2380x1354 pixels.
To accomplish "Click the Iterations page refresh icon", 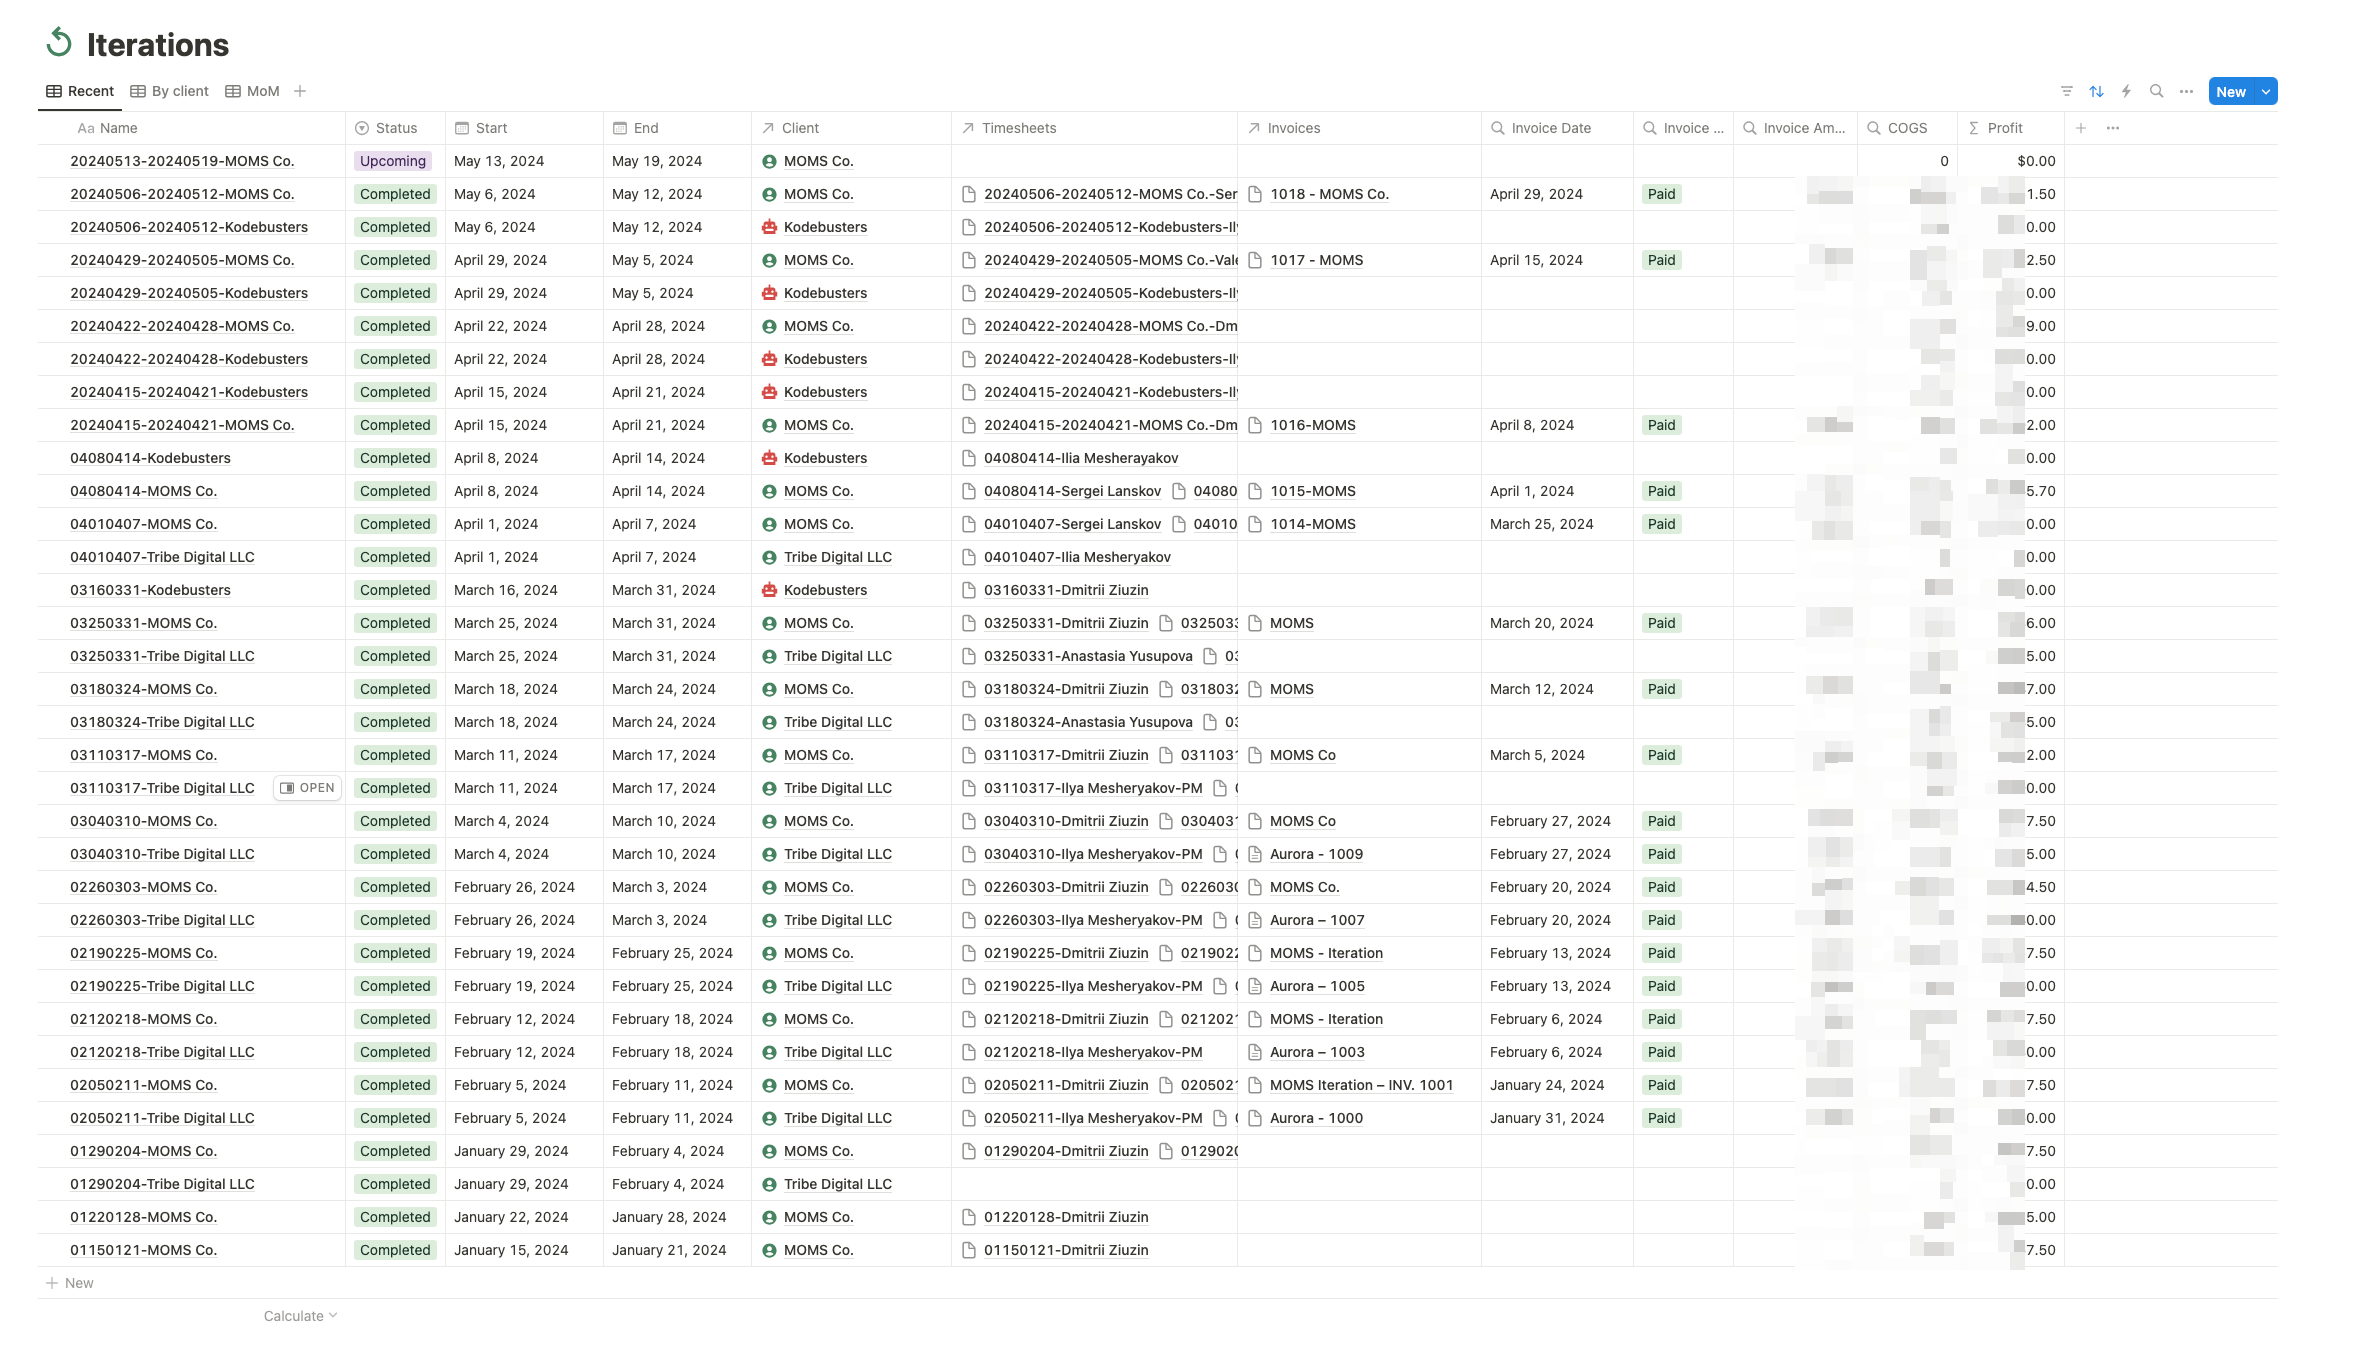I will [x=59, y=43].
